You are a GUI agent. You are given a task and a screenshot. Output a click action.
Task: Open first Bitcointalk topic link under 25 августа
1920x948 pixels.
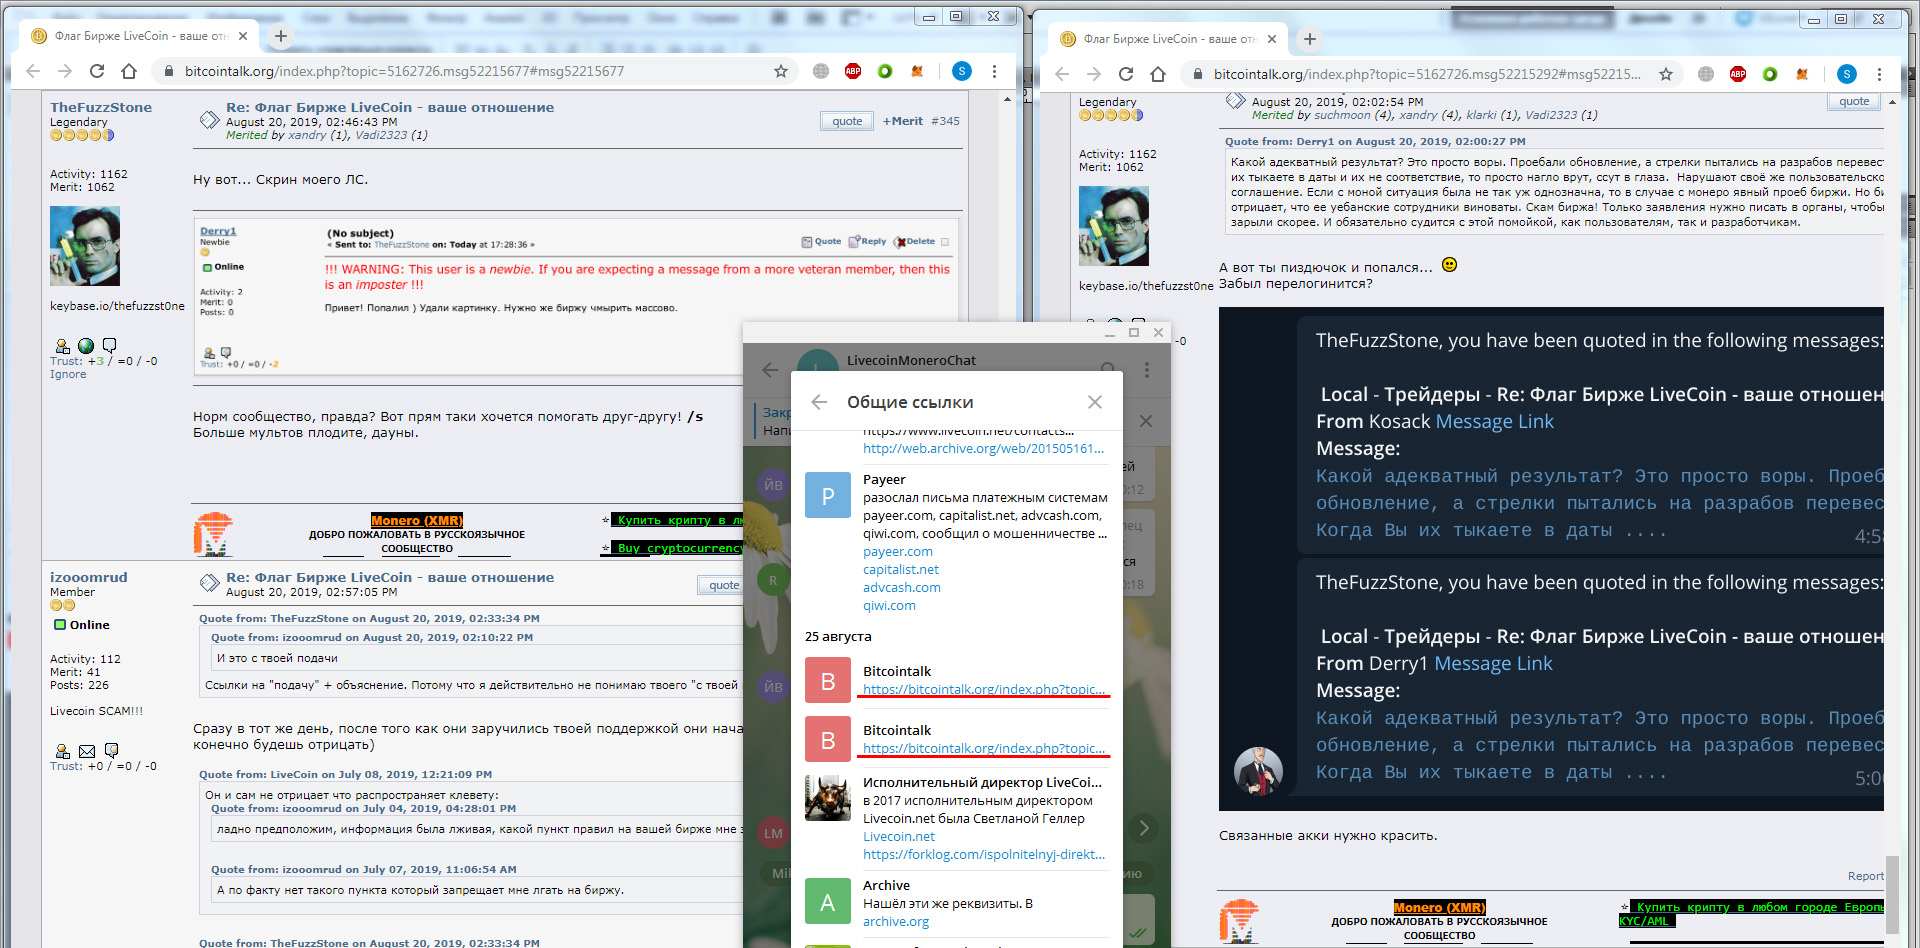[984, 690]
